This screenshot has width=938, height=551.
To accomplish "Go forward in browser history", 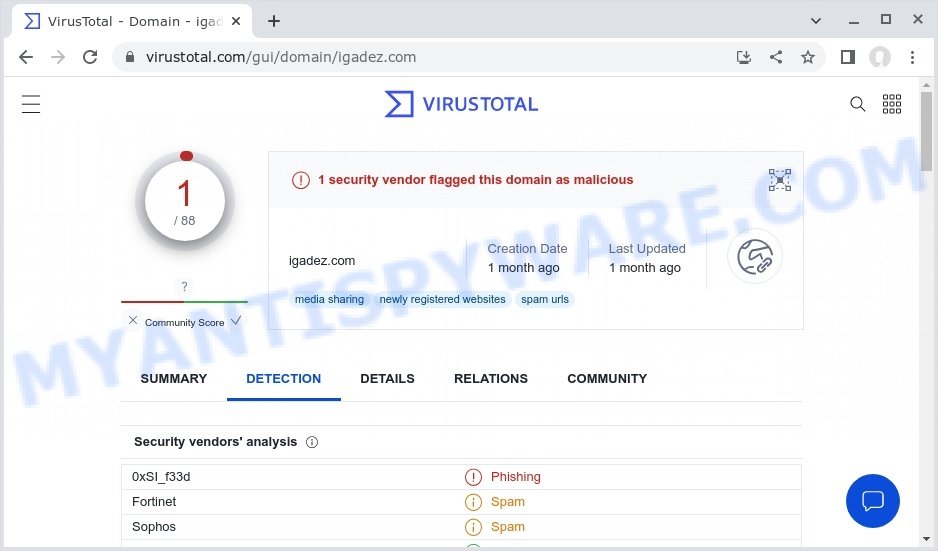I will coord(58,57).
